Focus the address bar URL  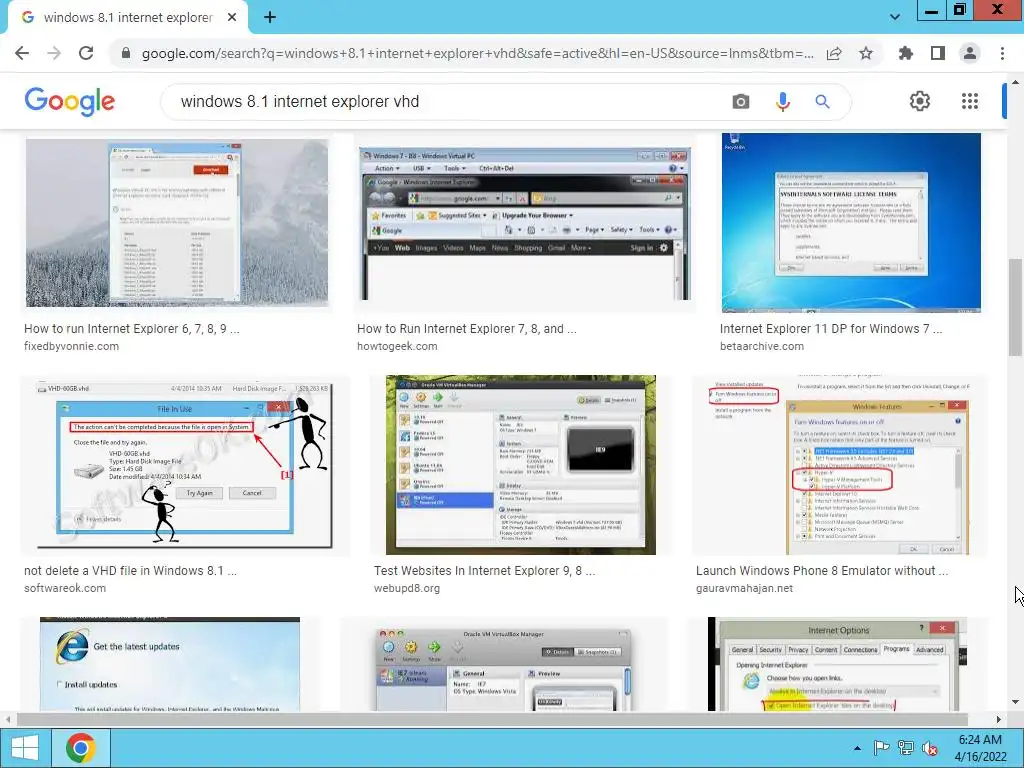(x=477, y=54)
